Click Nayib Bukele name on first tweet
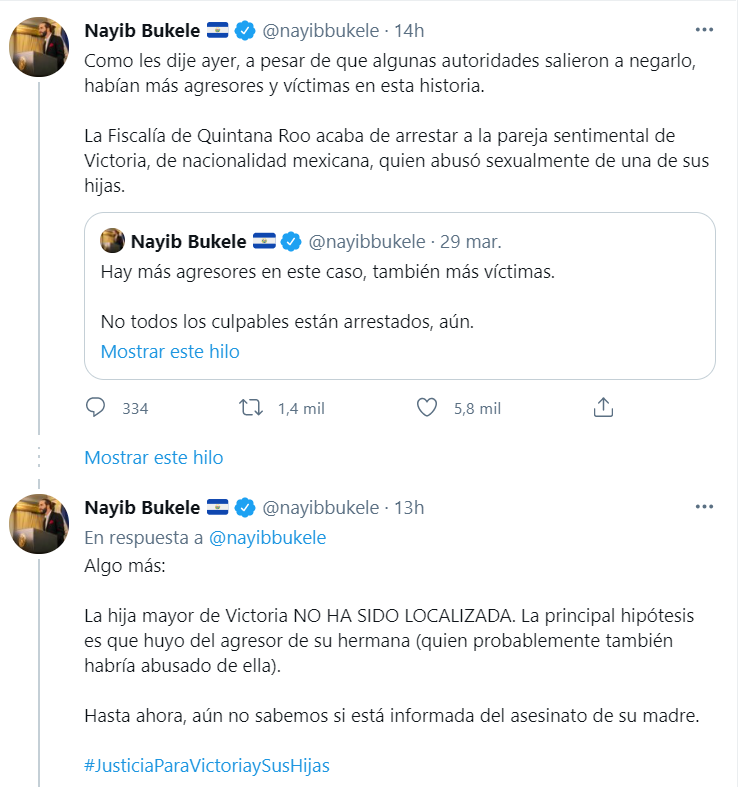This screenshot has width=739, height=787. [142, 30]
